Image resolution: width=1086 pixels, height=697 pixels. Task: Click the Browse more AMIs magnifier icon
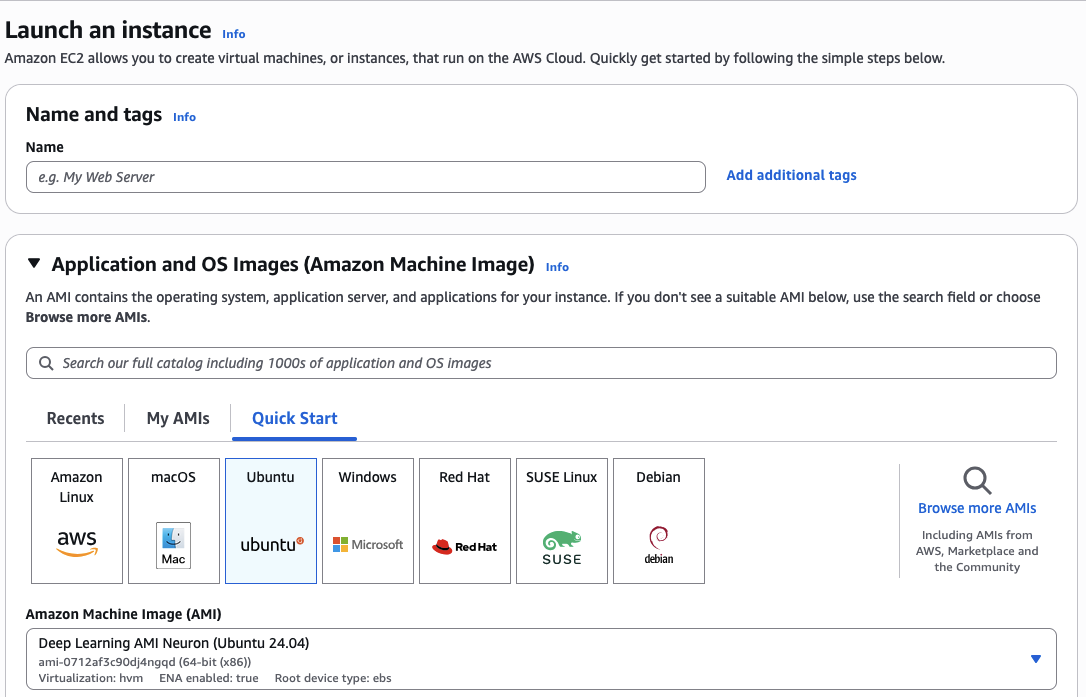coord(977,480)
